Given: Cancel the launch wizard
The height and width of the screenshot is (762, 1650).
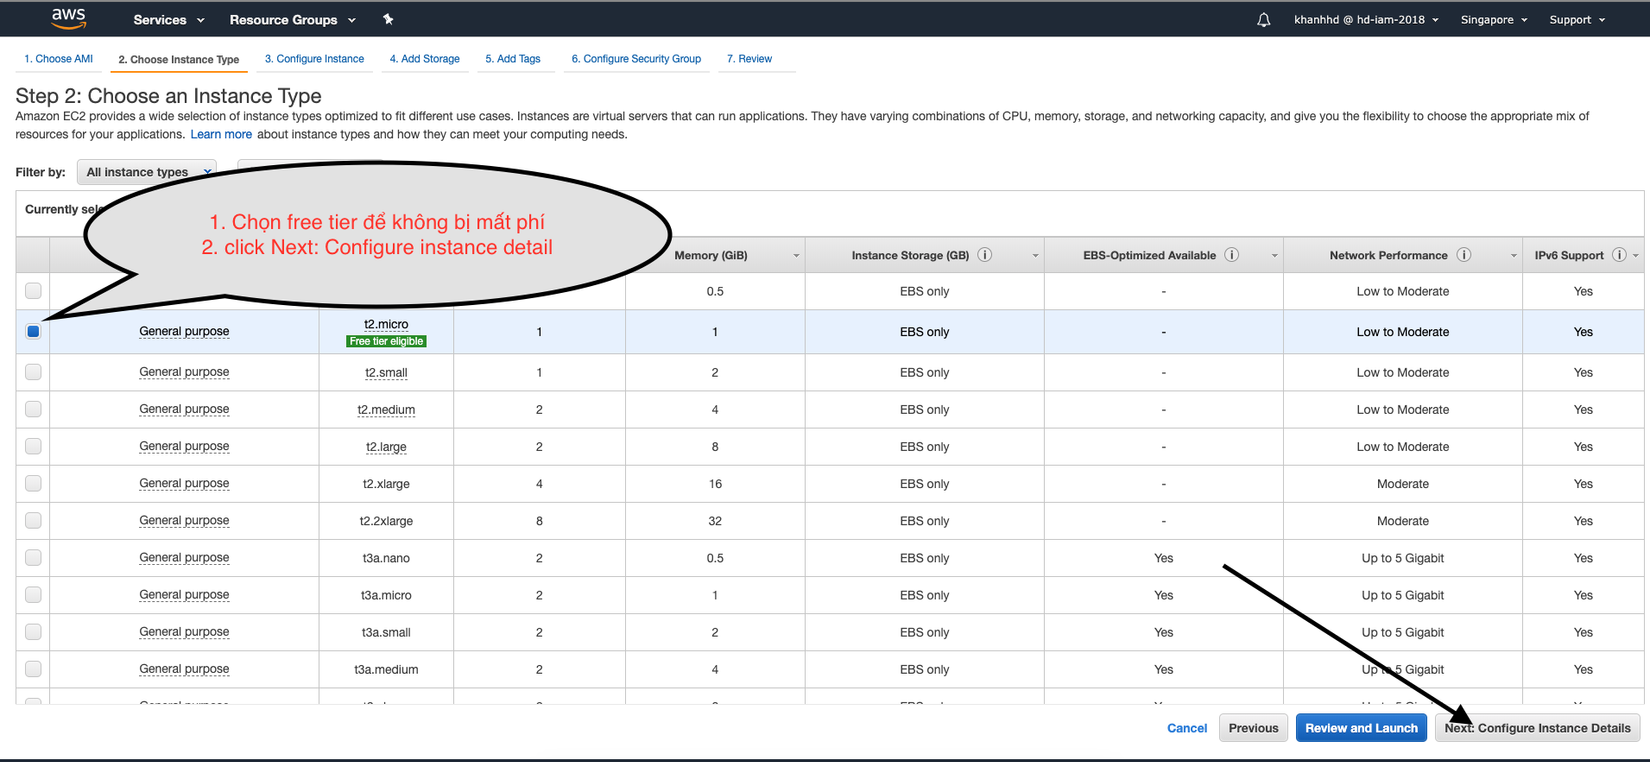Looking at the screenshot, I should click(x=1187, y=728).
